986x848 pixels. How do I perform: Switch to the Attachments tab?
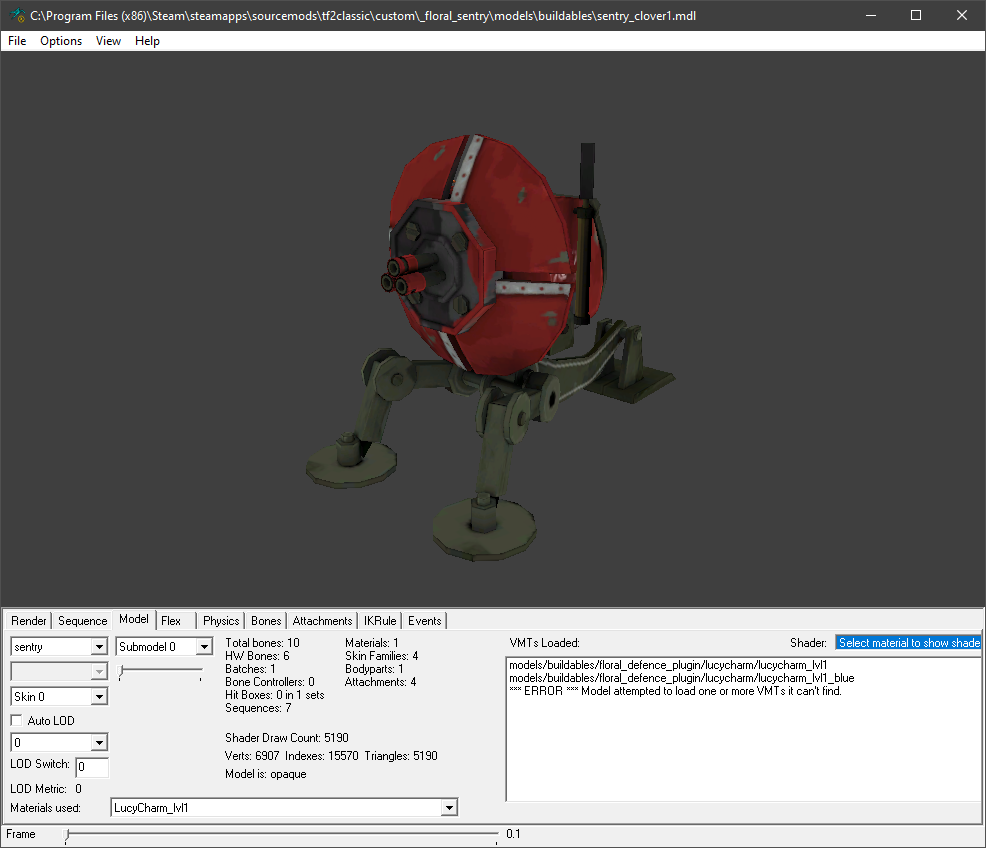tap(322, 621)
